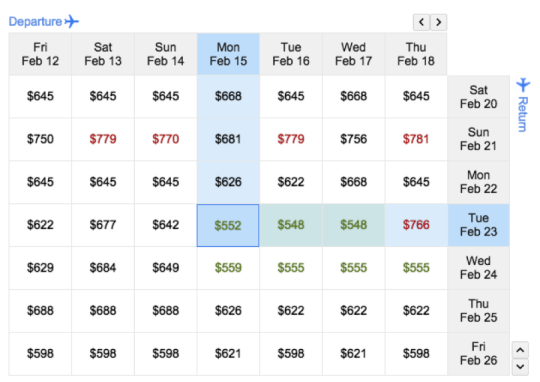Click the earlier return dates up arrow
The height and width of the screenshot is (382, 540).
520,350
